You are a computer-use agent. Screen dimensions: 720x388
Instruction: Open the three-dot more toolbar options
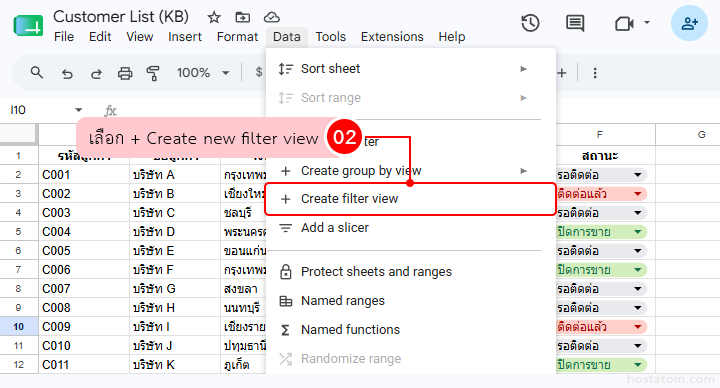coord(595,73)
